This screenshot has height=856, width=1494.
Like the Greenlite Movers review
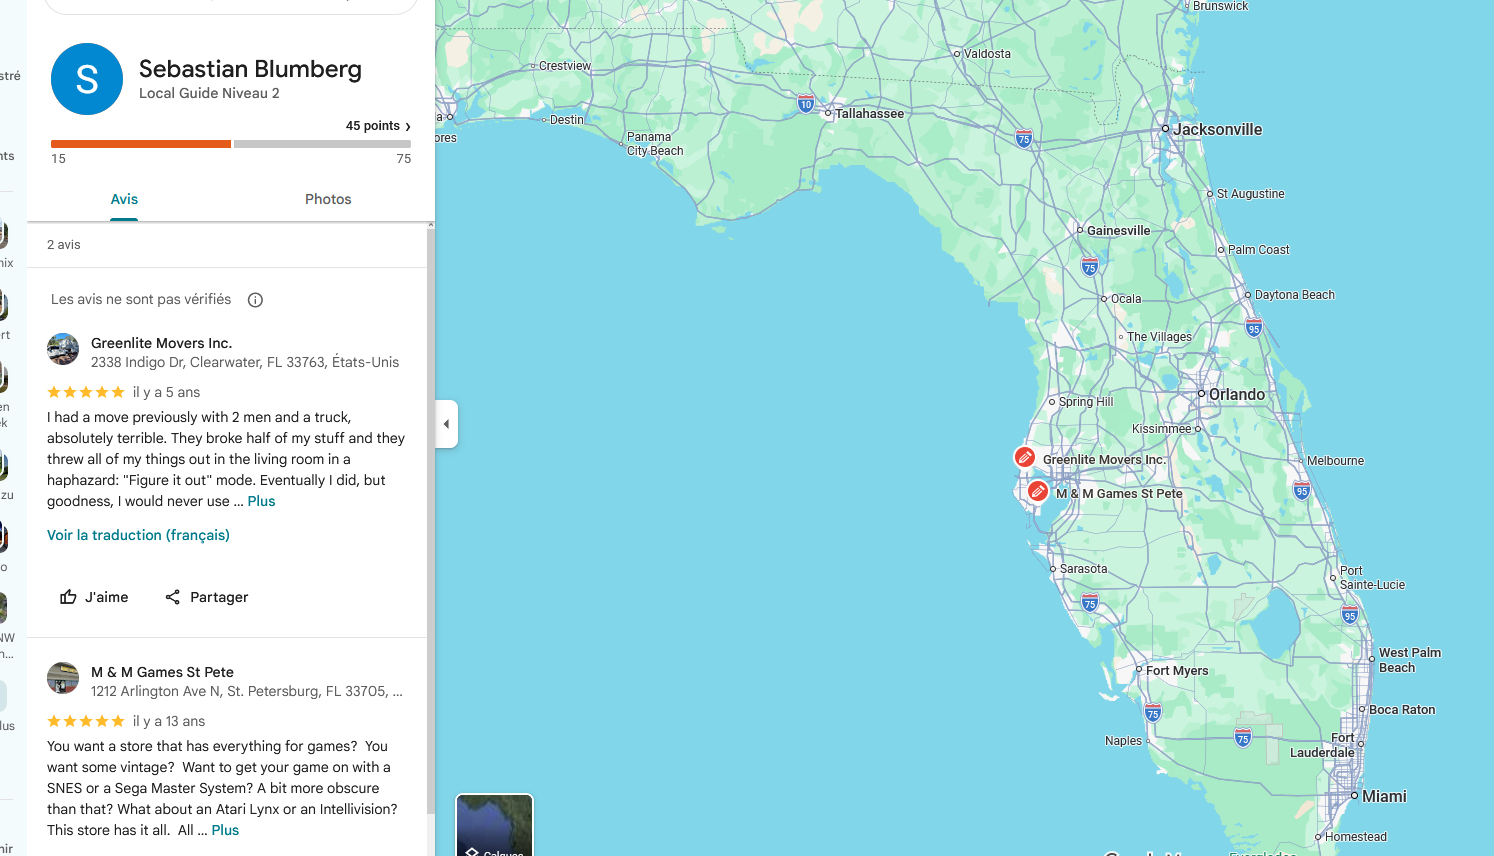94,597
